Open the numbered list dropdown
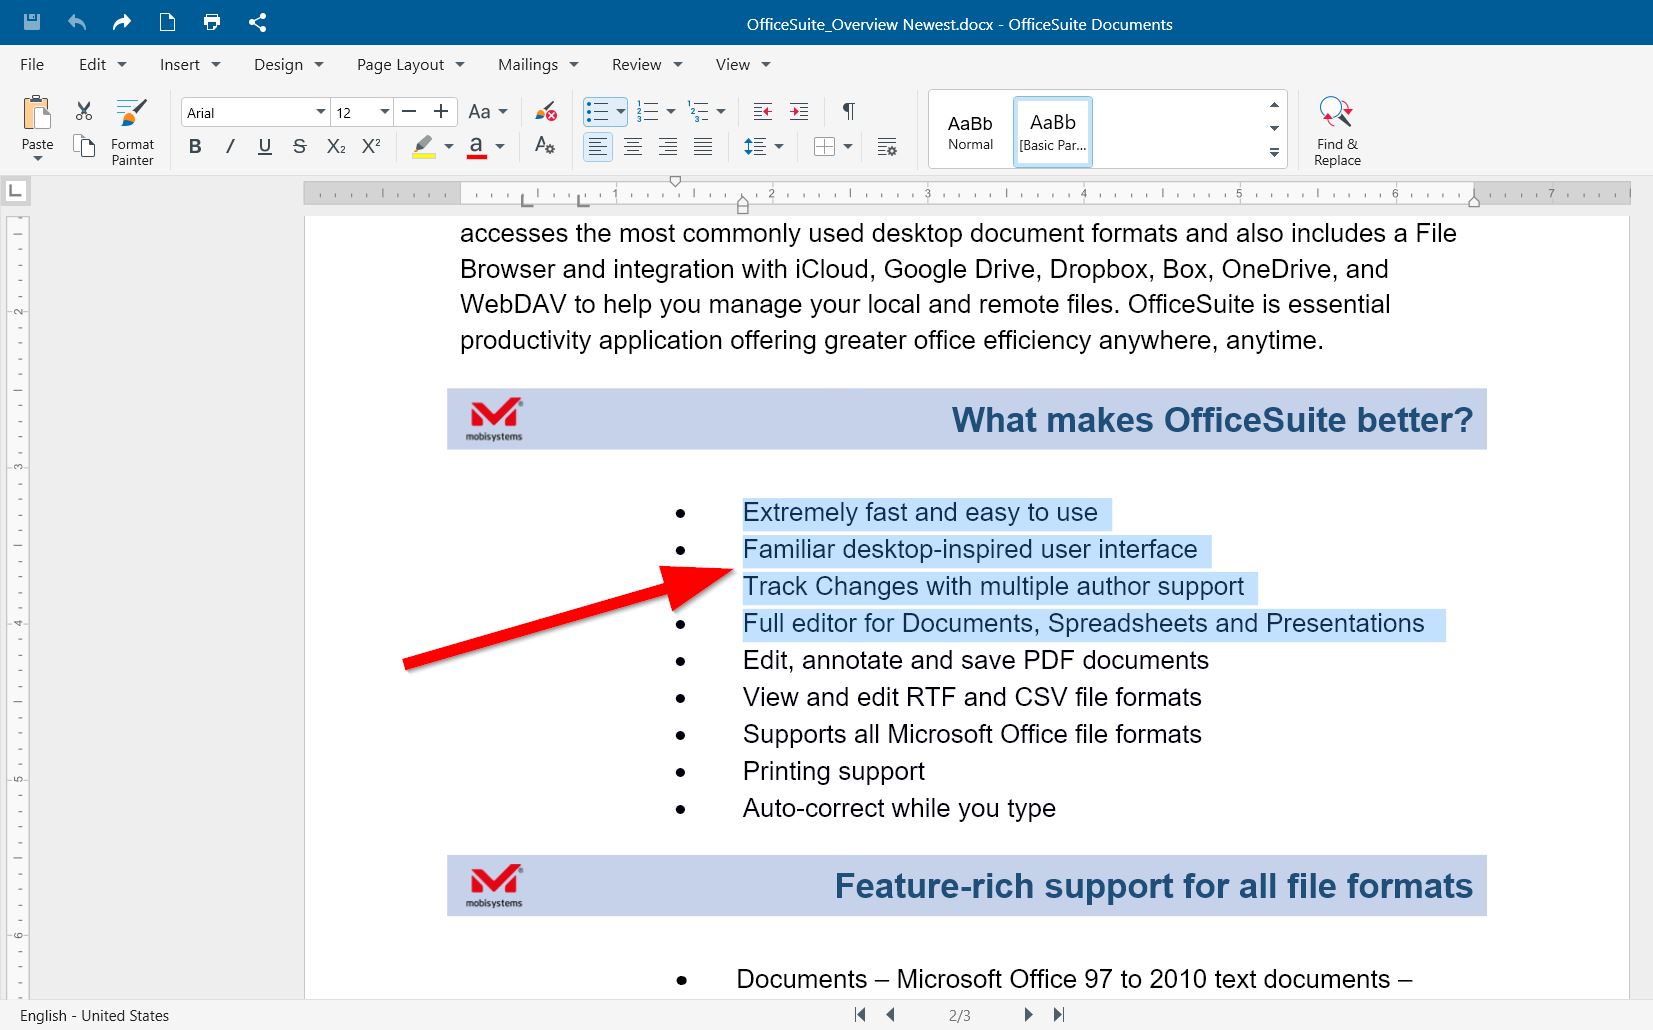1653x1030 pixels. 670,111
